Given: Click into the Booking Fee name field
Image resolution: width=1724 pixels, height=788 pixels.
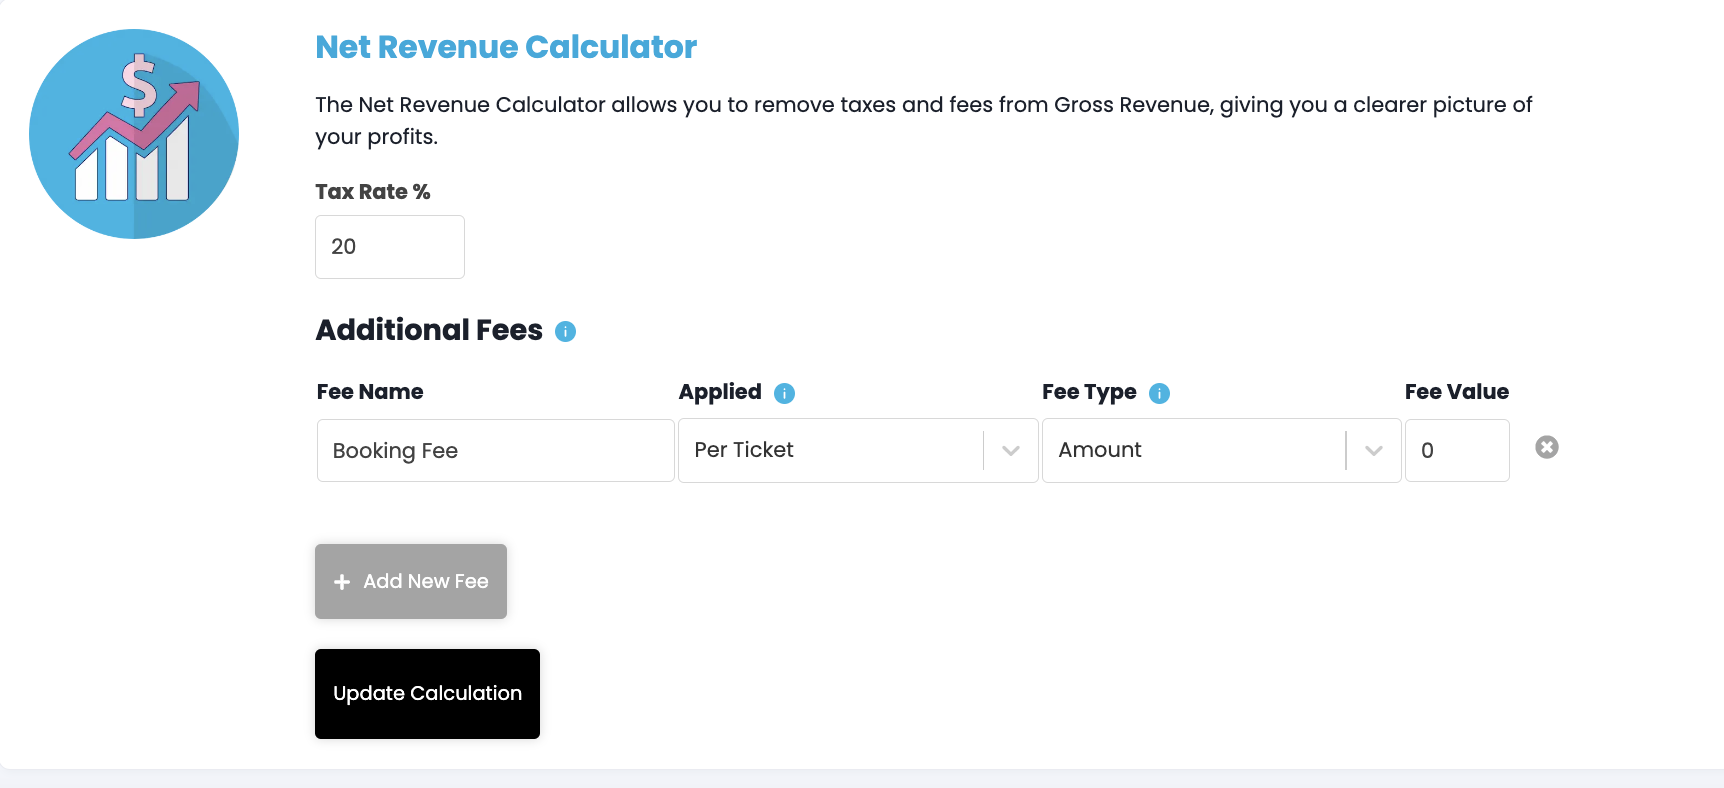Looking at the screenshot, I should (x=495, y=451).
